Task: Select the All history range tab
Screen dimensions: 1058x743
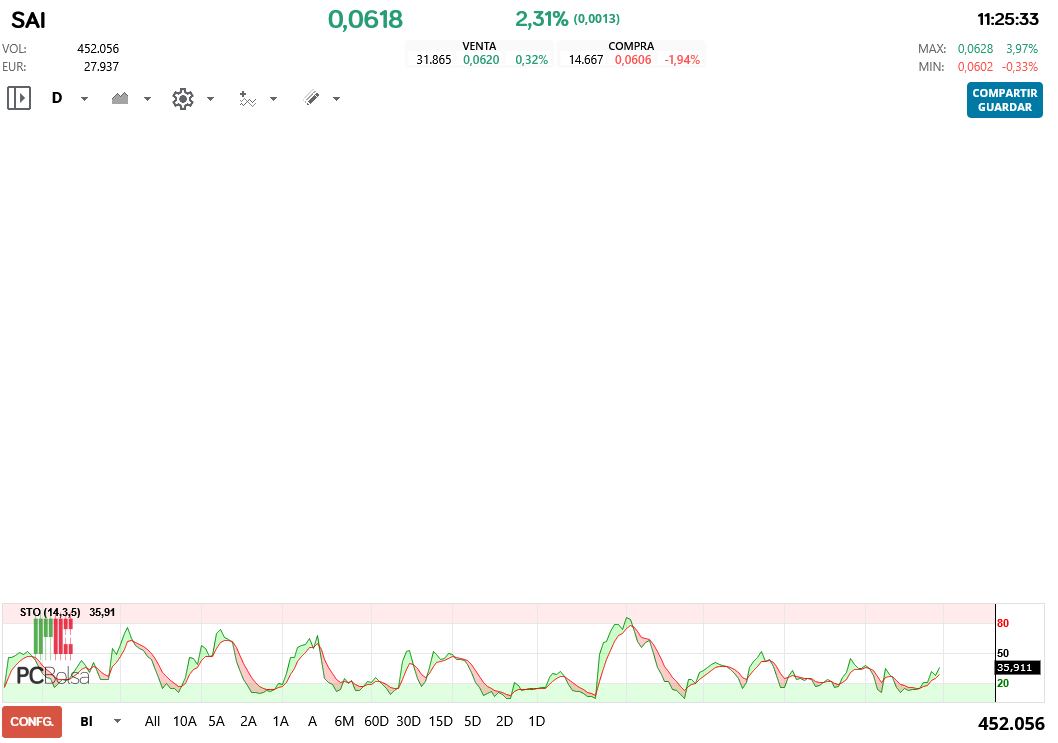Action: [152, 721]
